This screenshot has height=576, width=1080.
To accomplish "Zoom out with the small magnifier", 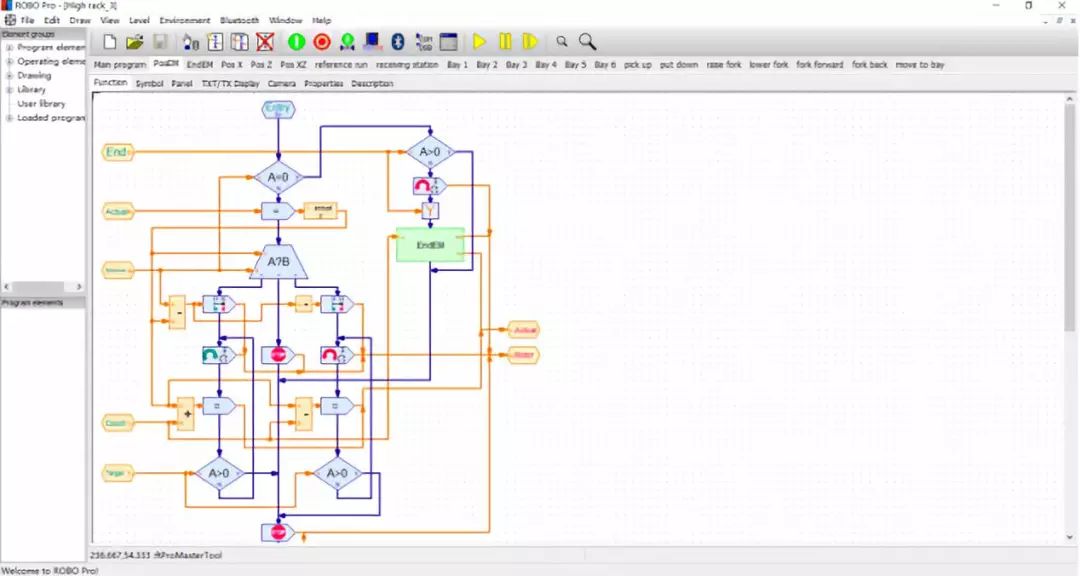I will click(562, 41).
